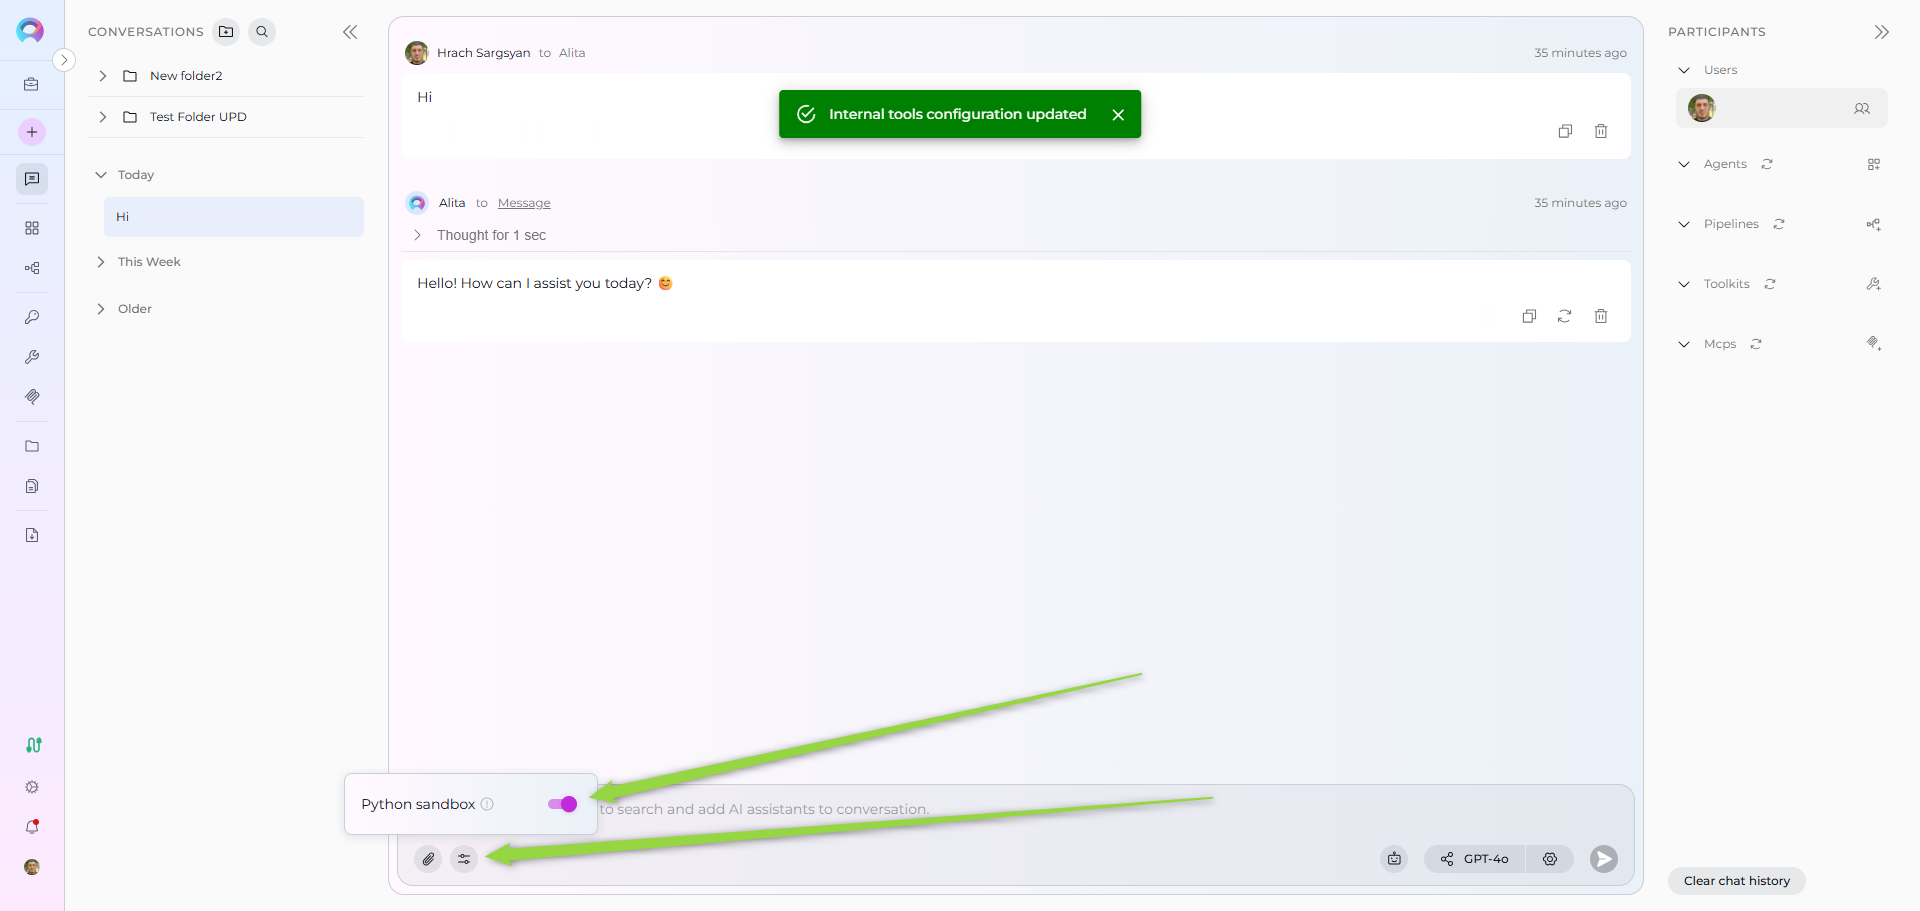Click the attach file paperclip icon
This screenshot has width=1920, height=911.
(428, 859)
